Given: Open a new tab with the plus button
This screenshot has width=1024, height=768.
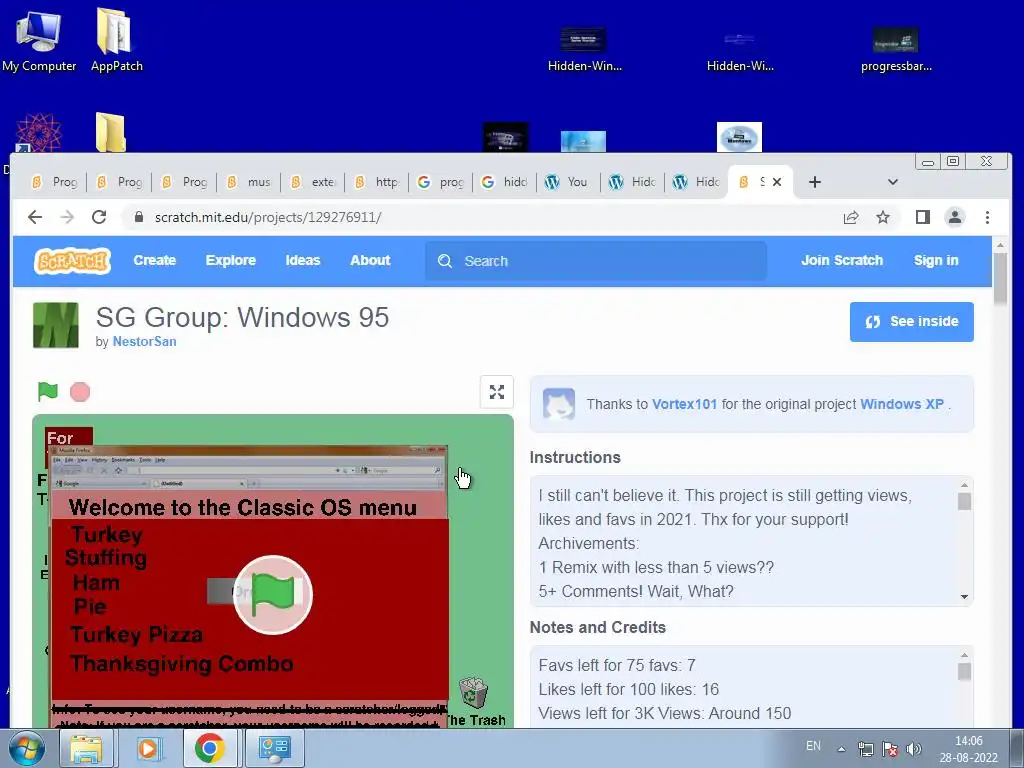Looking at the screenshot, I should pos(814,182).
